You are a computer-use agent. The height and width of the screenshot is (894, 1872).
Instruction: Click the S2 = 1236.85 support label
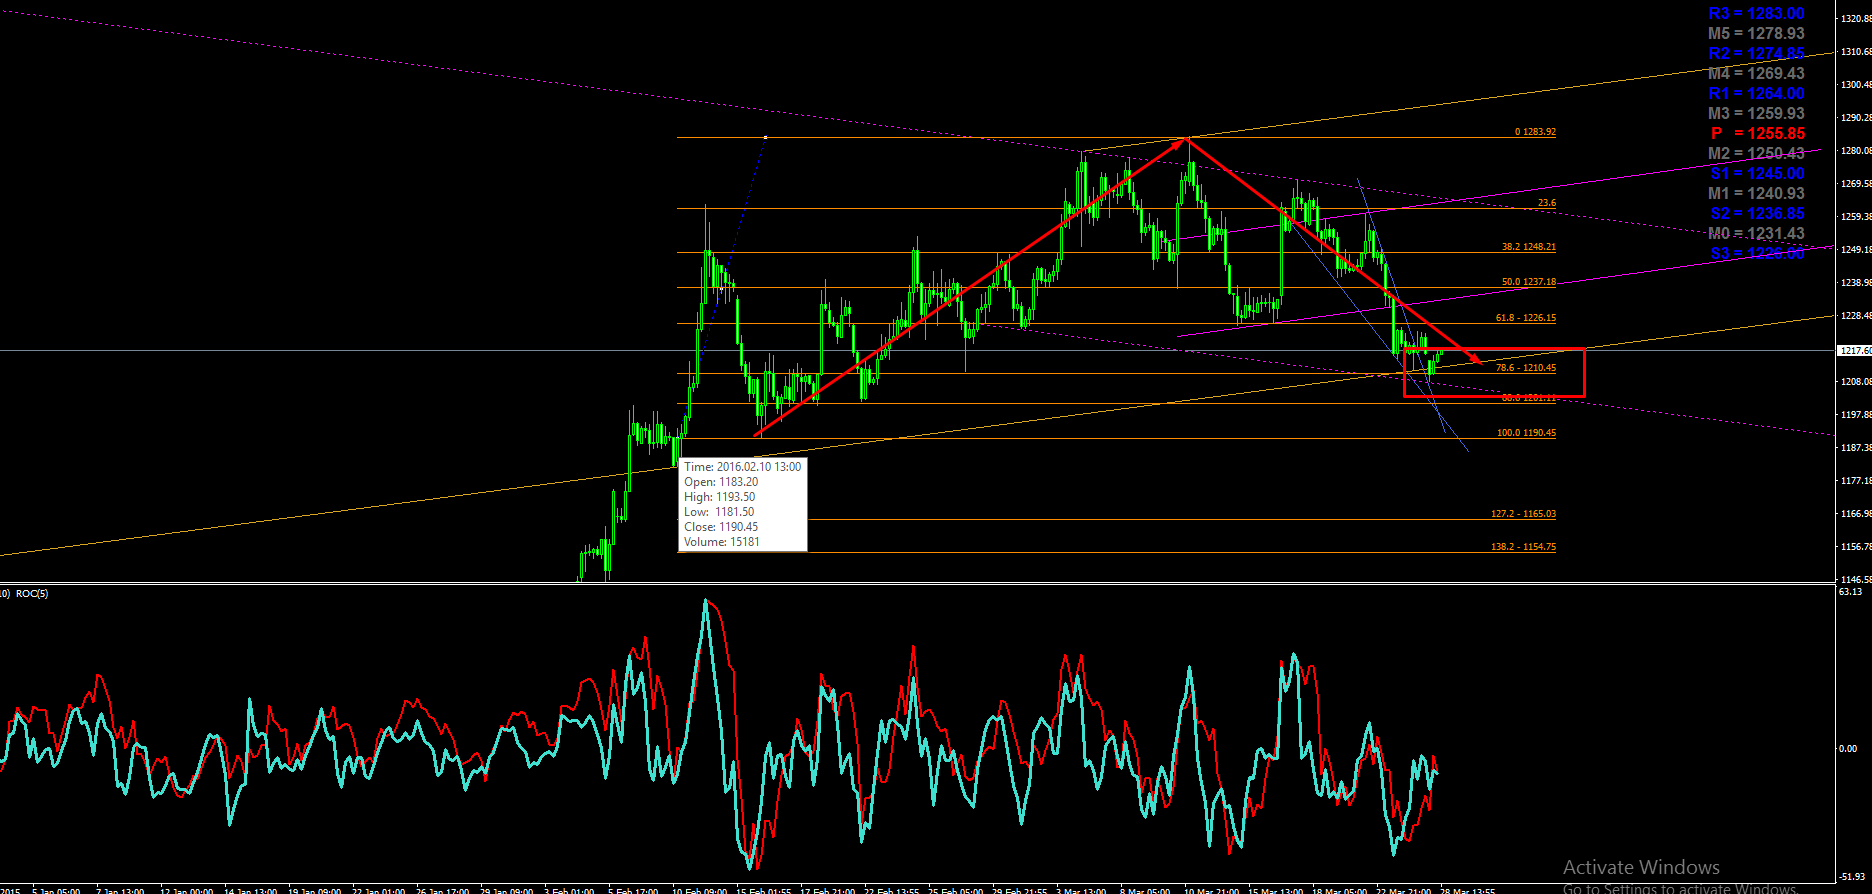tap(1757, 214)
